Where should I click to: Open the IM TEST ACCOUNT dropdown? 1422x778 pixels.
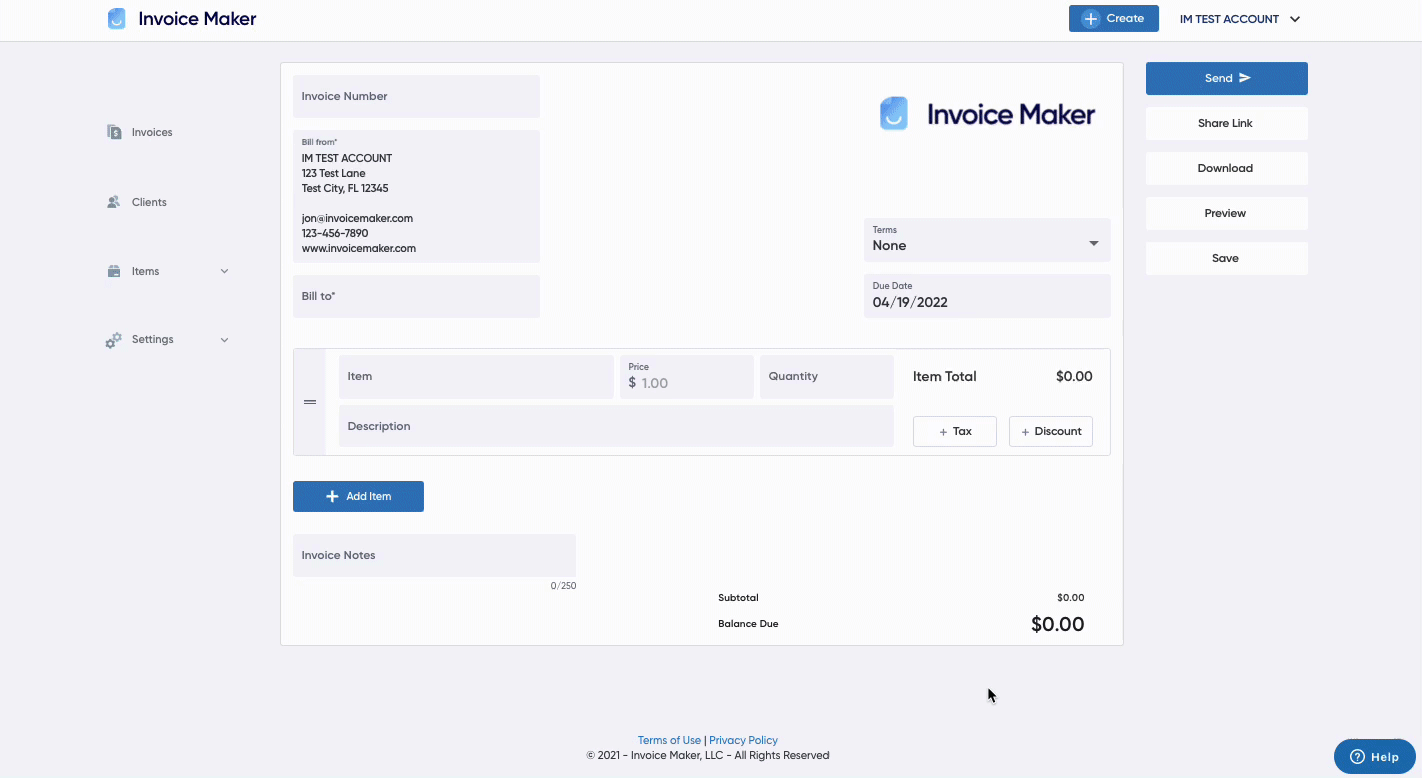point(1240,19)
